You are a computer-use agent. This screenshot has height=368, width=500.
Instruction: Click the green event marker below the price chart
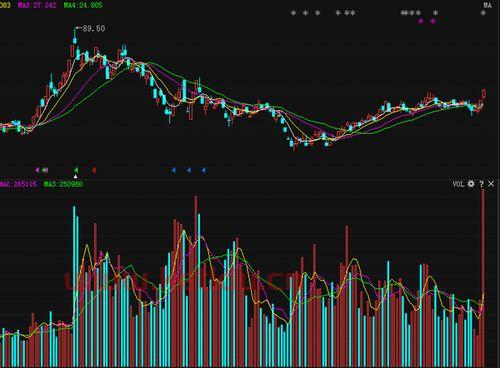tap(76, 170)
